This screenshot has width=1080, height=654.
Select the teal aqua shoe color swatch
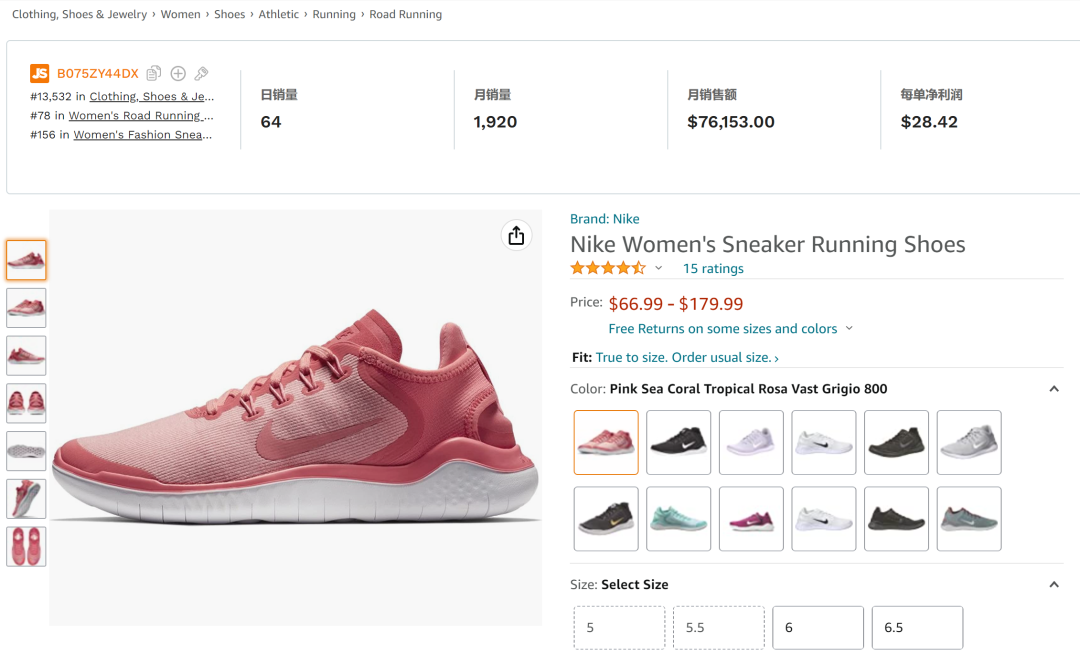click(678, 518)
